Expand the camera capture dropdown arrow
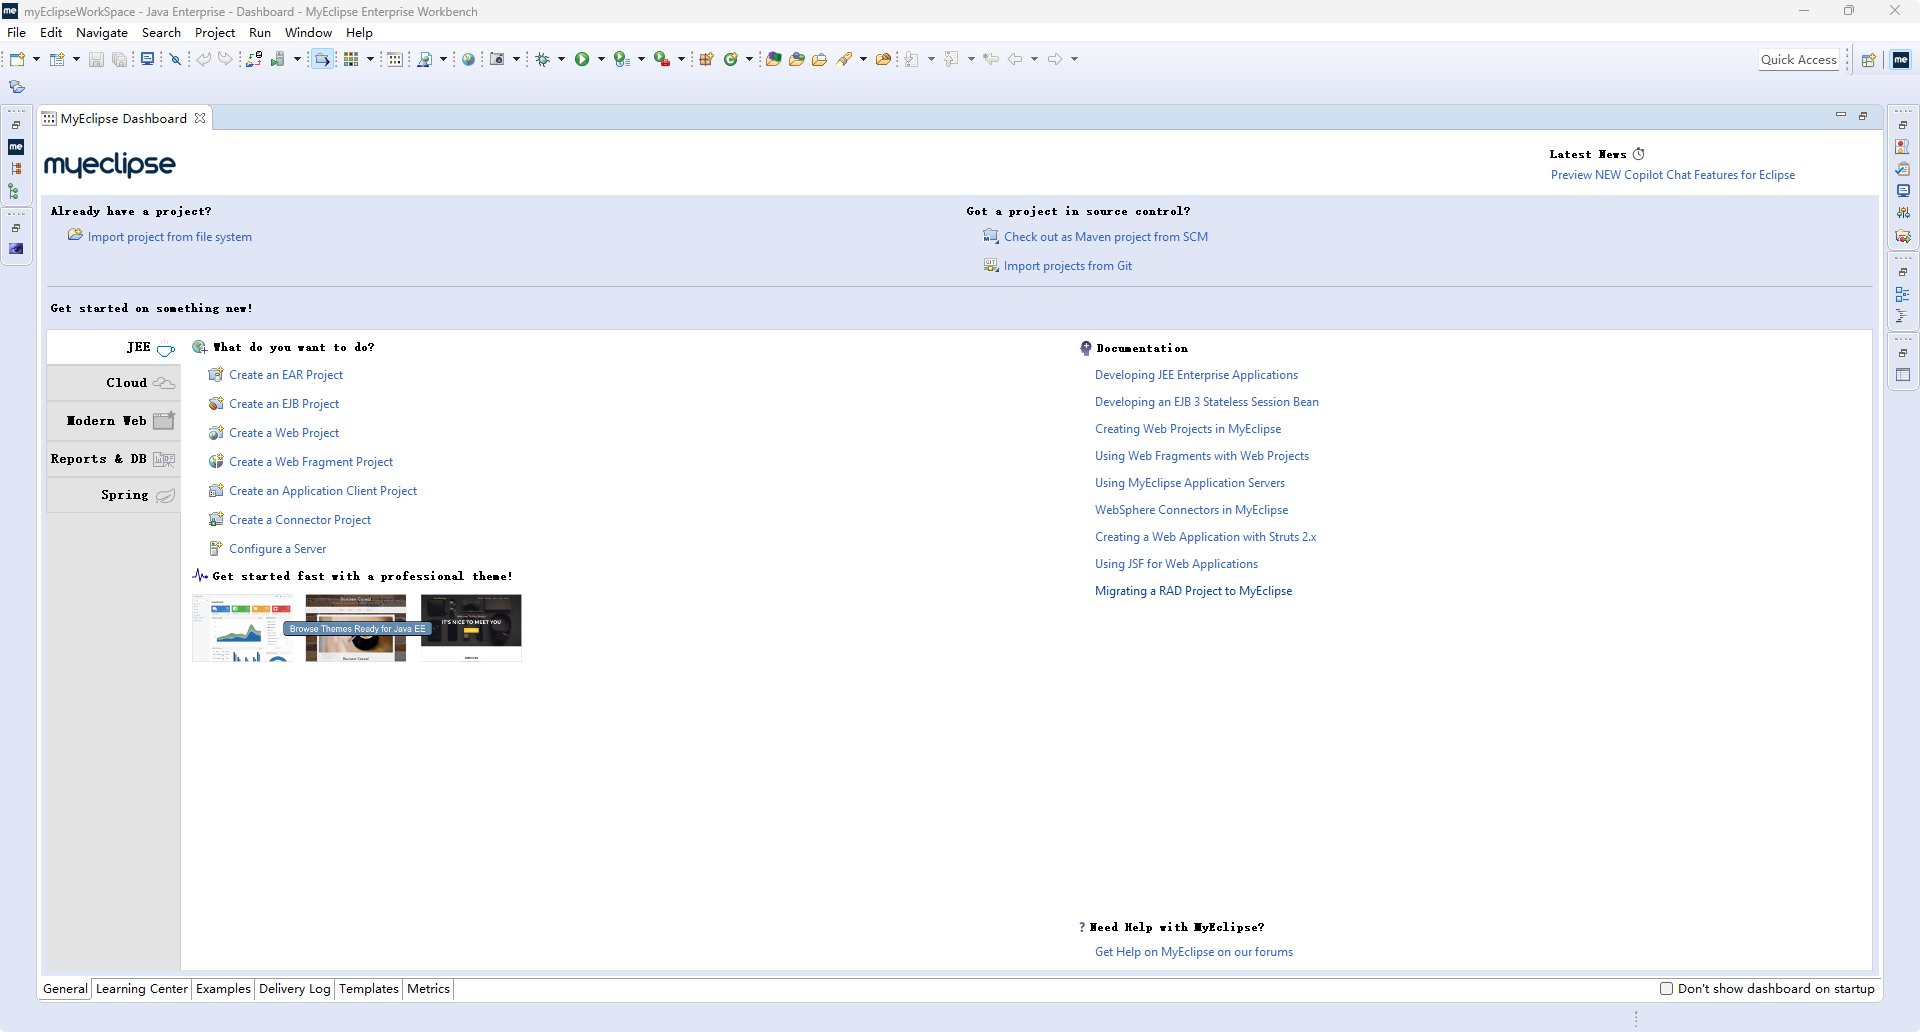The image size is (1920, 1032). pyautogui.click(x=516, y=59)
